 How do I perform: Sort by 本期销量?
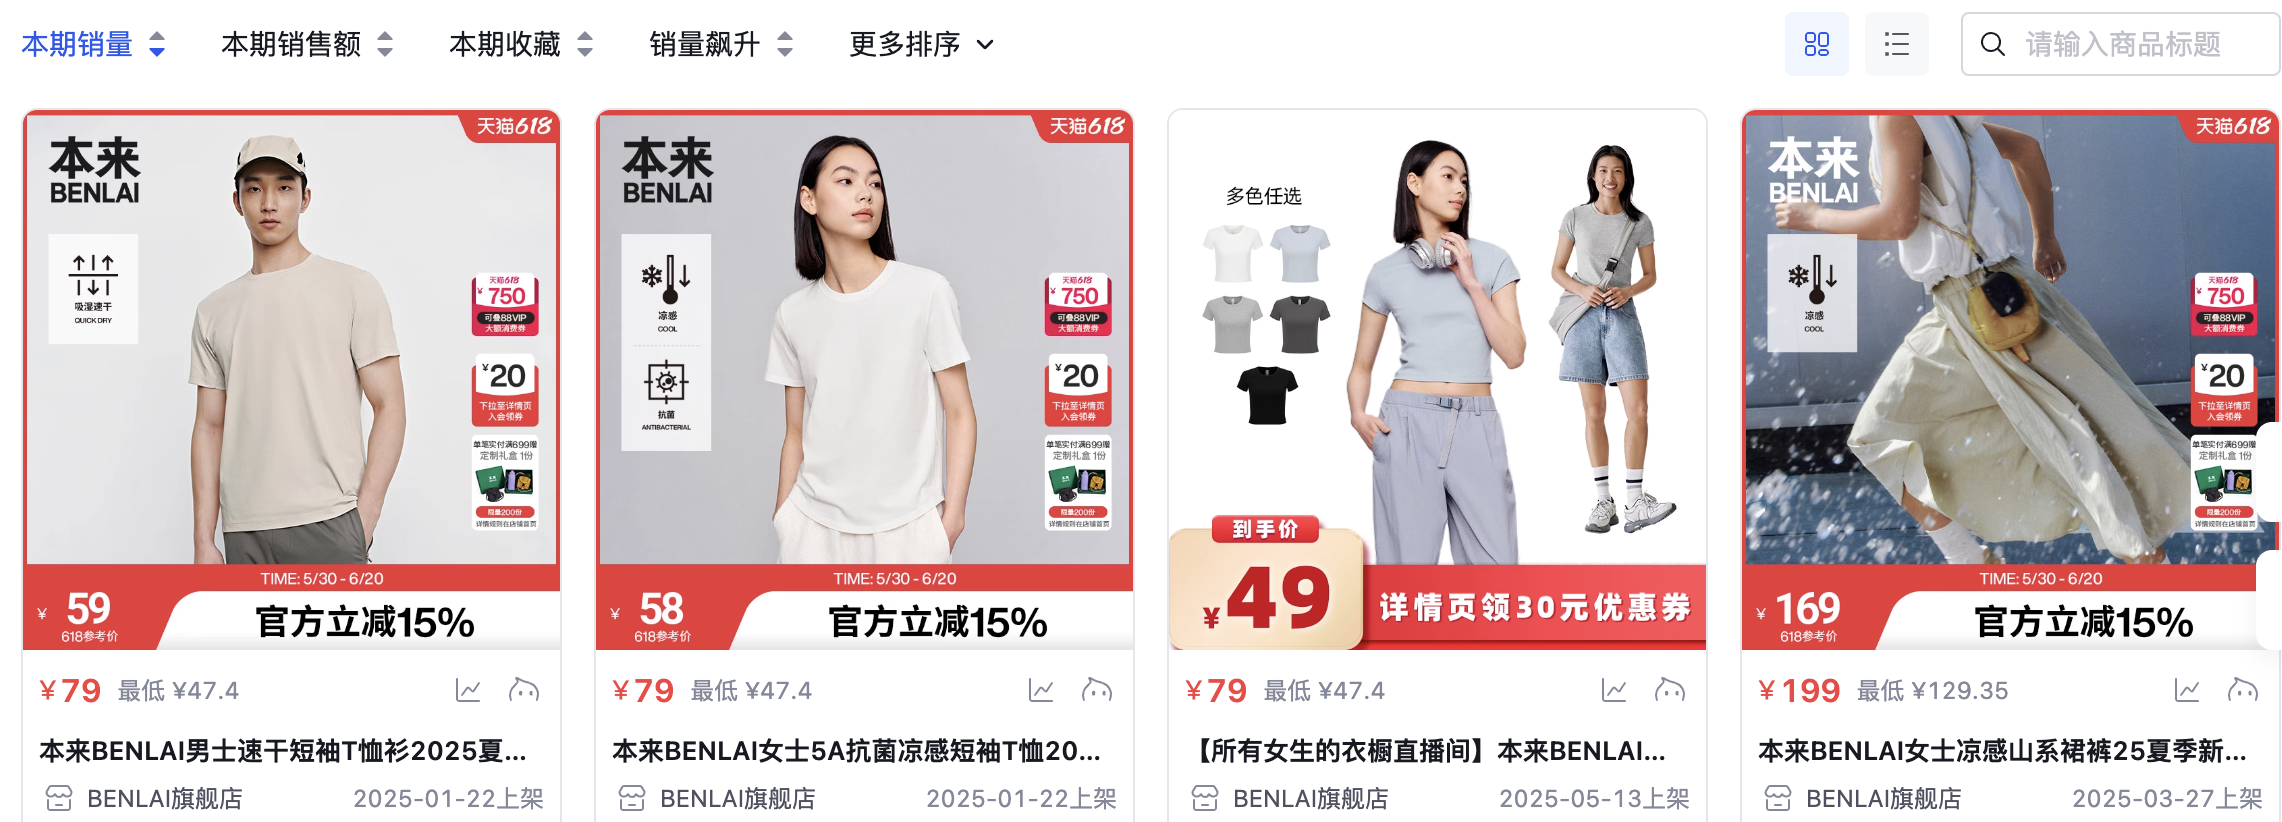tap(93, 44)
